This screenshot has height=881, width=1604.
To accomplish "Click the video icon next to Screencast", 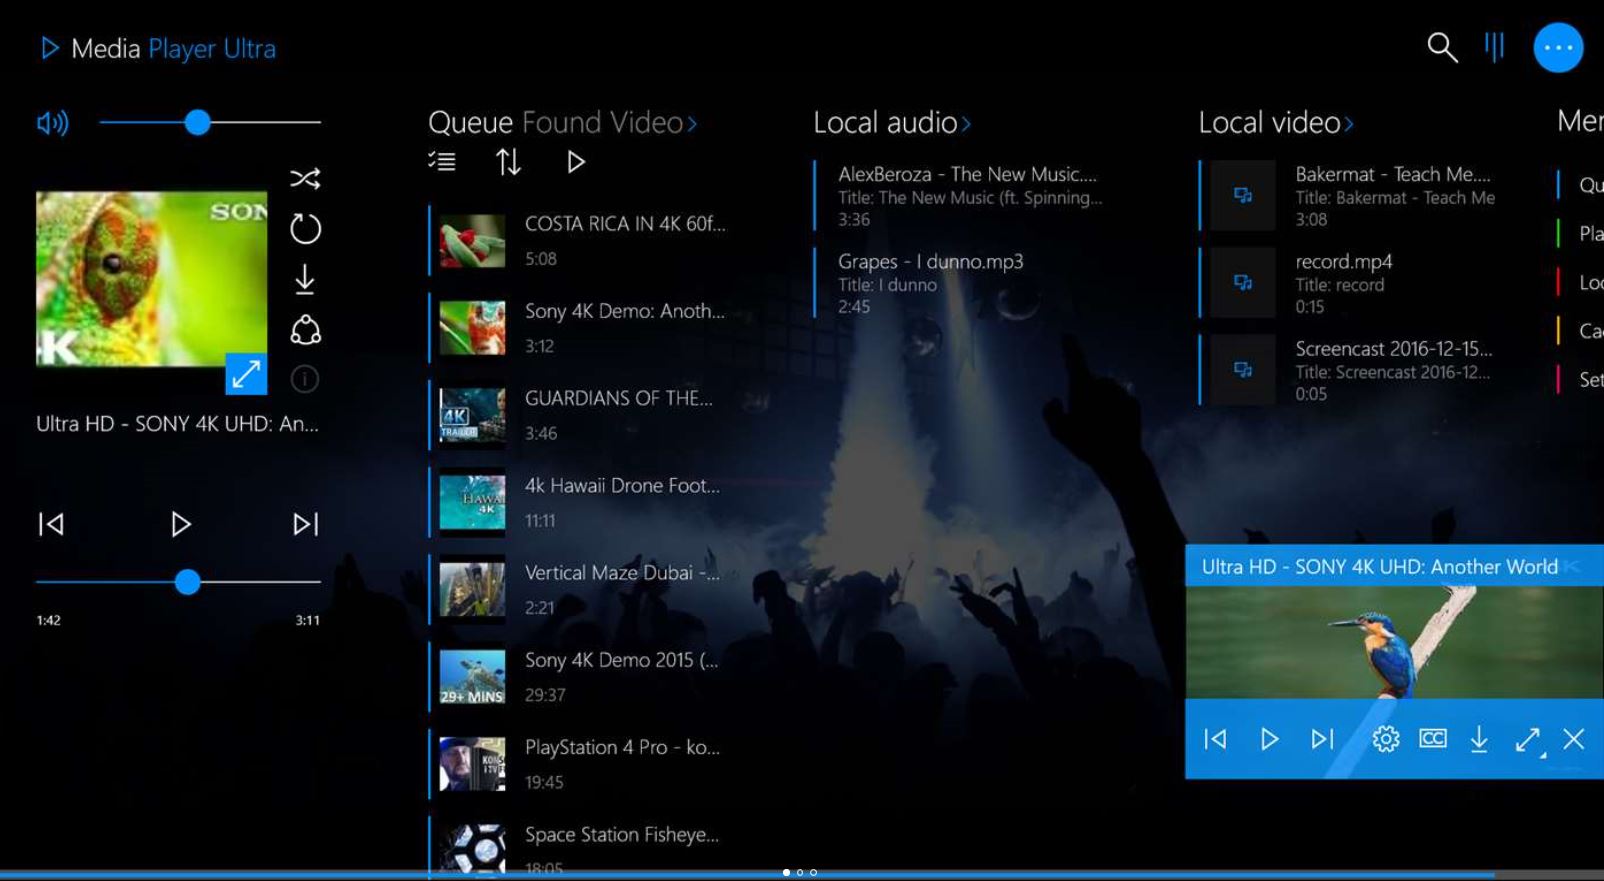I will 1243,370.
